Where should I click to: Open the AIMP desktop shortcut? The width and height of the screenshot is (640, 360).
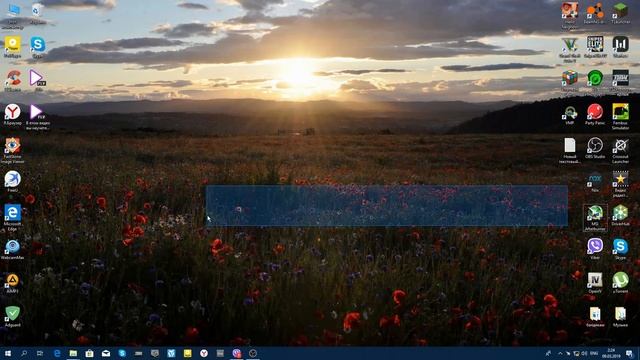coord(13,281)
